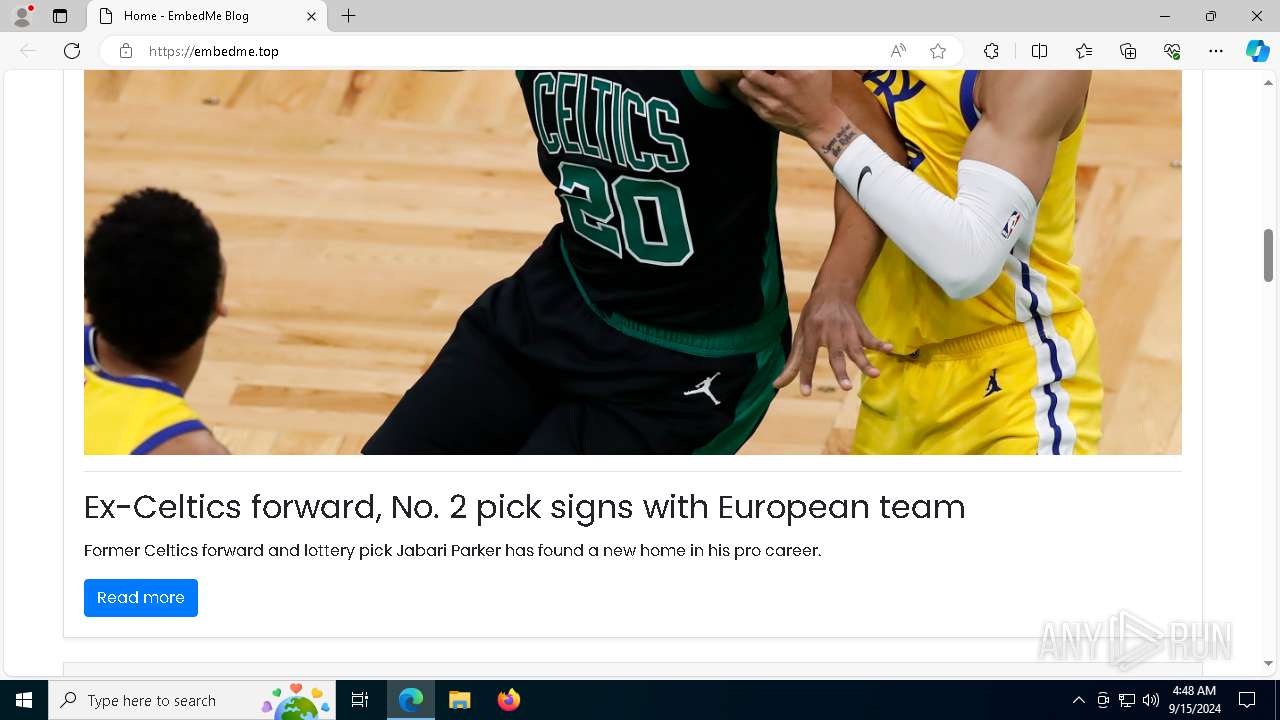The width and height of the screenshot is (1280, 720).
Task: Click the taskbar search box
Action: (x=192, y=700)
